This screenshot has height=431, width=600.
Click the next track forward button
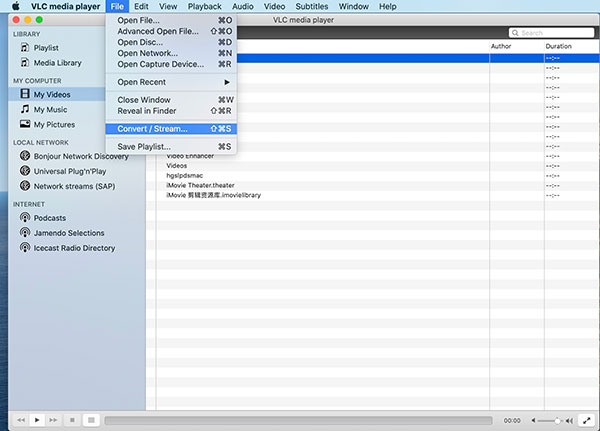53,420
